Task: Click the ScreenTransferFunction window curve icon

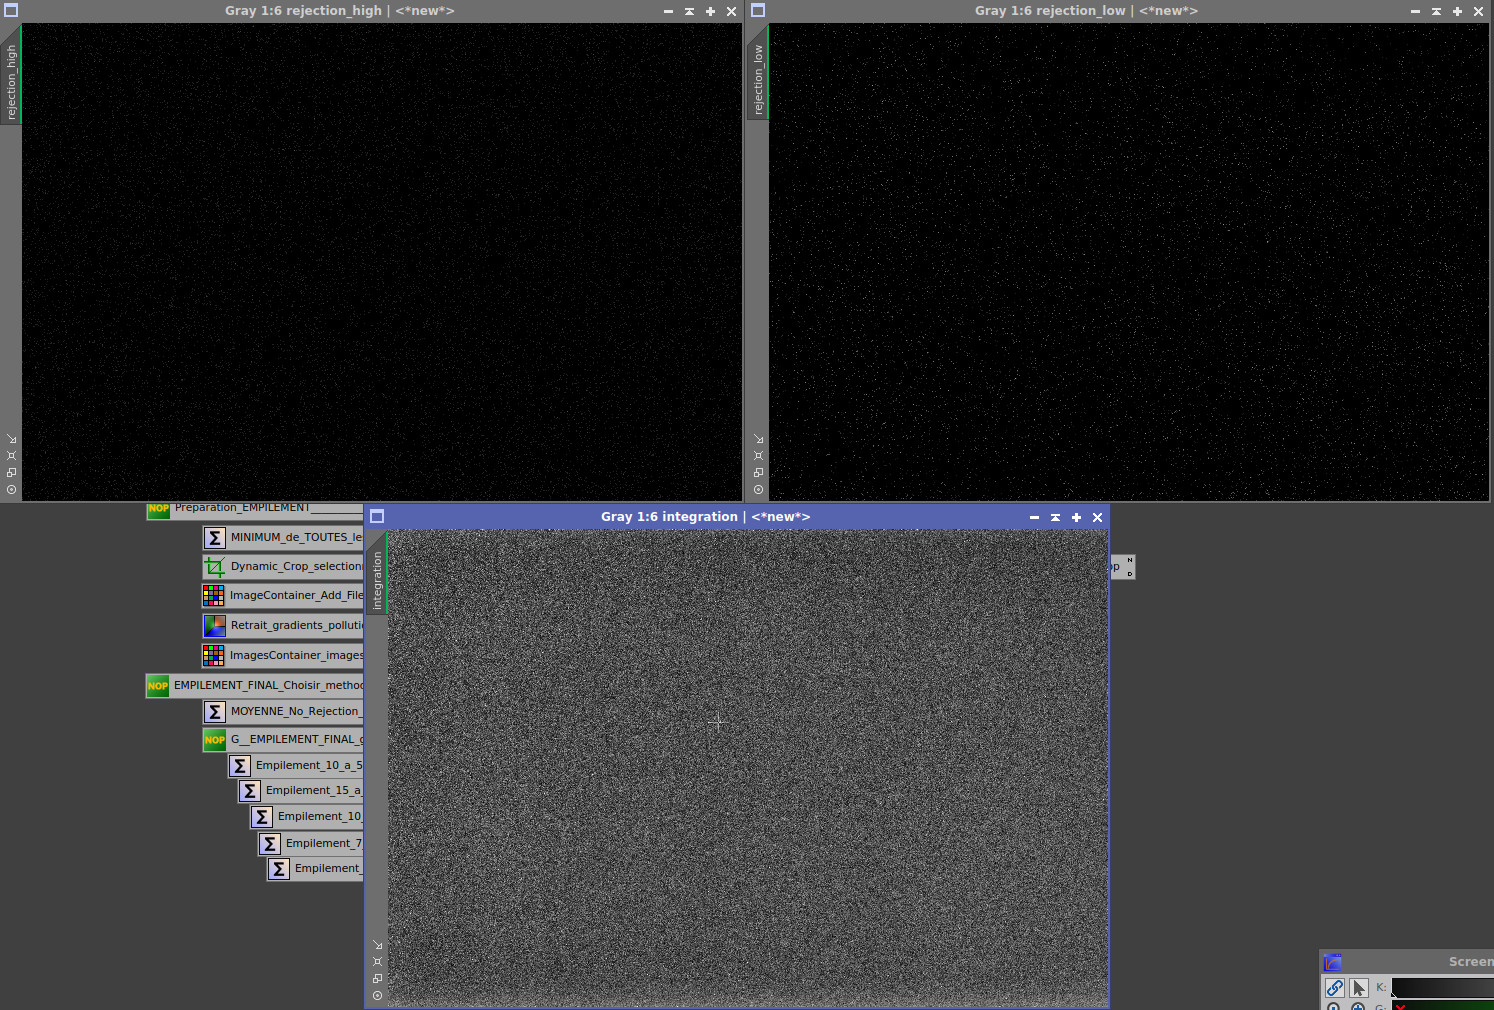Action: 1332,961
